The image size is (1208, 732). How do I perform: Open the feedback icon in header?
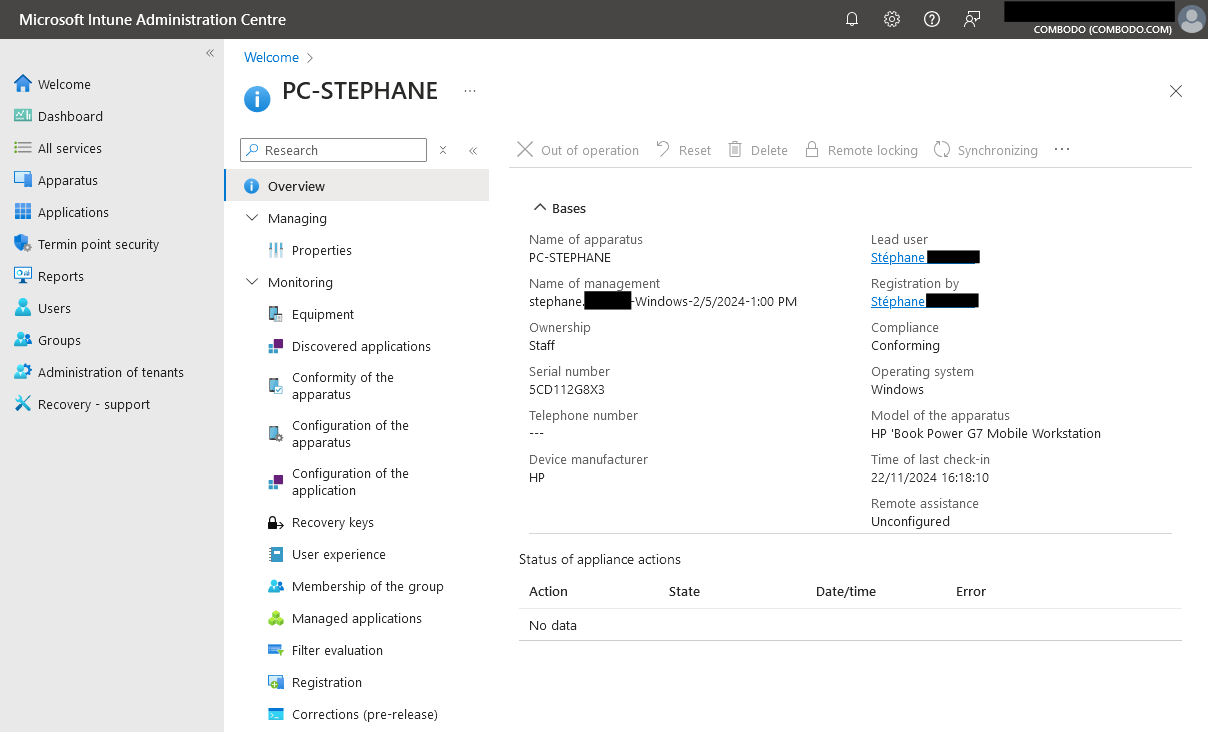[971, 19]
